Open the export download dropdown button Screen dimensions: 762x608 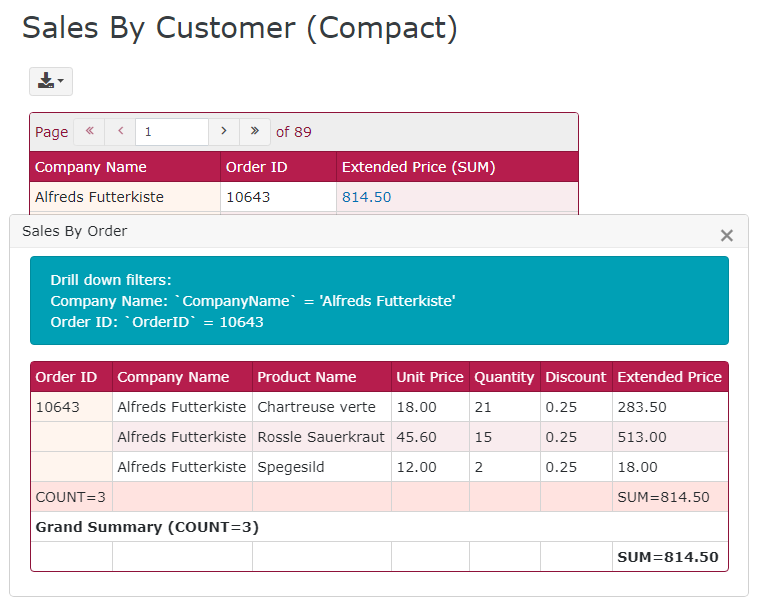[50, 81]
